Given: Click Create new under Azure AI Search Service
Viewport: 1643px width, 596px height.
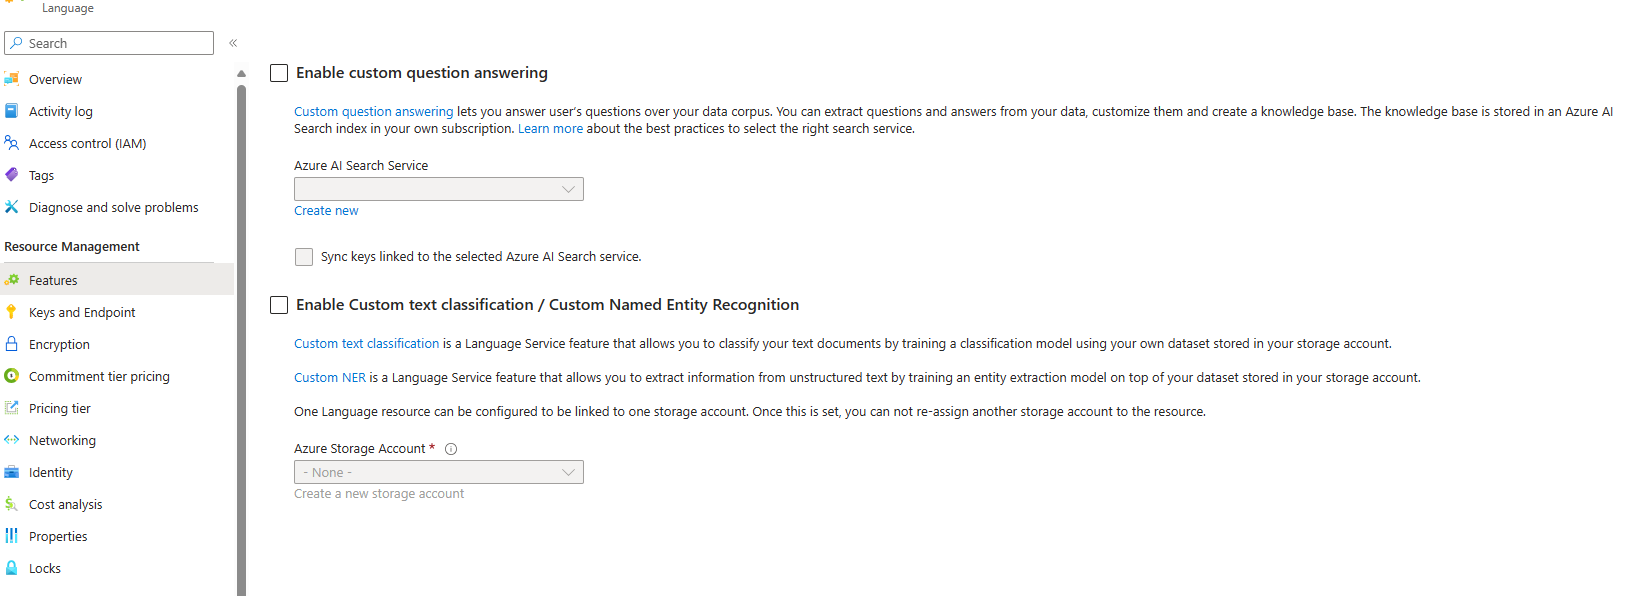Looking at the screenshot, I should 325,210.
